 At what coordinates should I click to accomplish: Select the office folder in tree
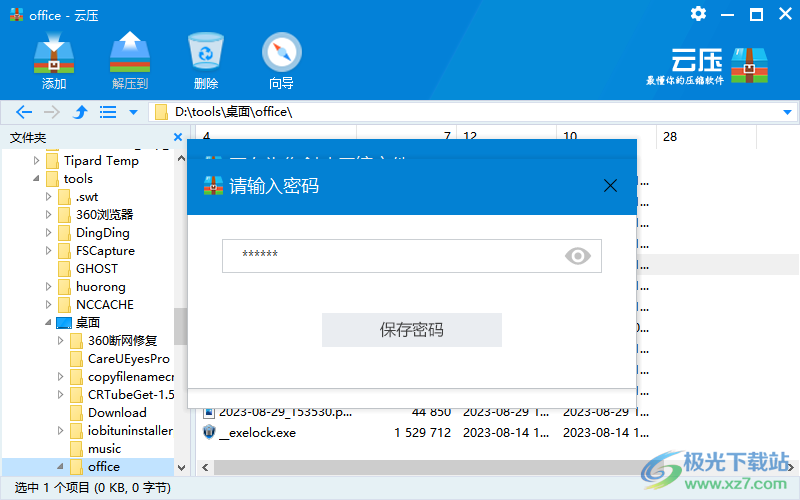tap(104, 466)
